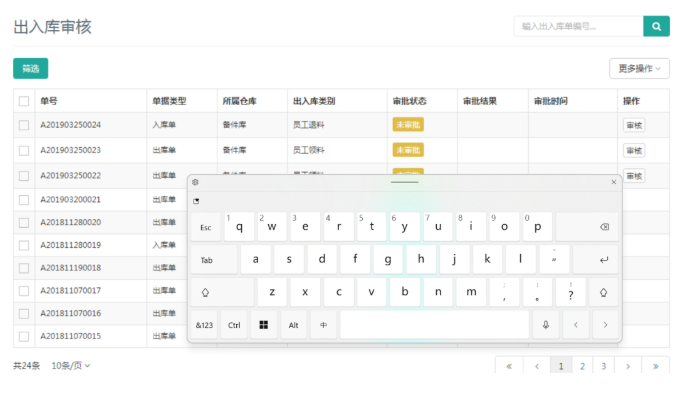Open the 10条/页 page size dropdown
Image resolution: width=686 pixels, height=399 pixels.
coord(71,365)
